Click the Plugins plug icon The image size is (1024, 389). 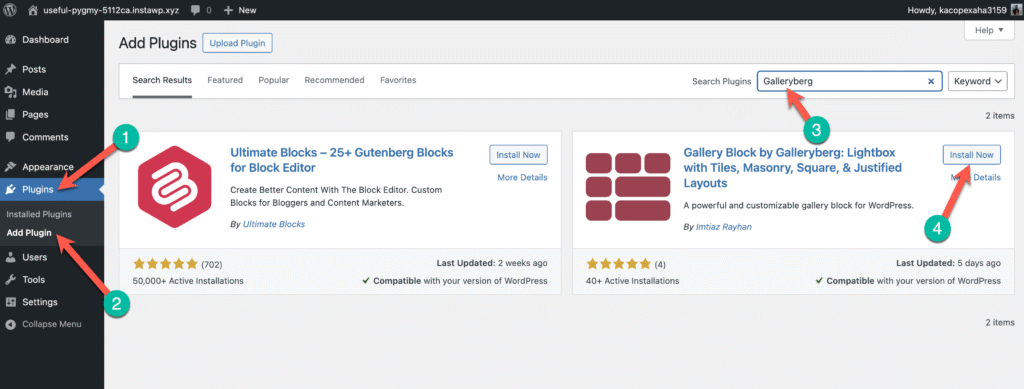(x=10, y=189)
